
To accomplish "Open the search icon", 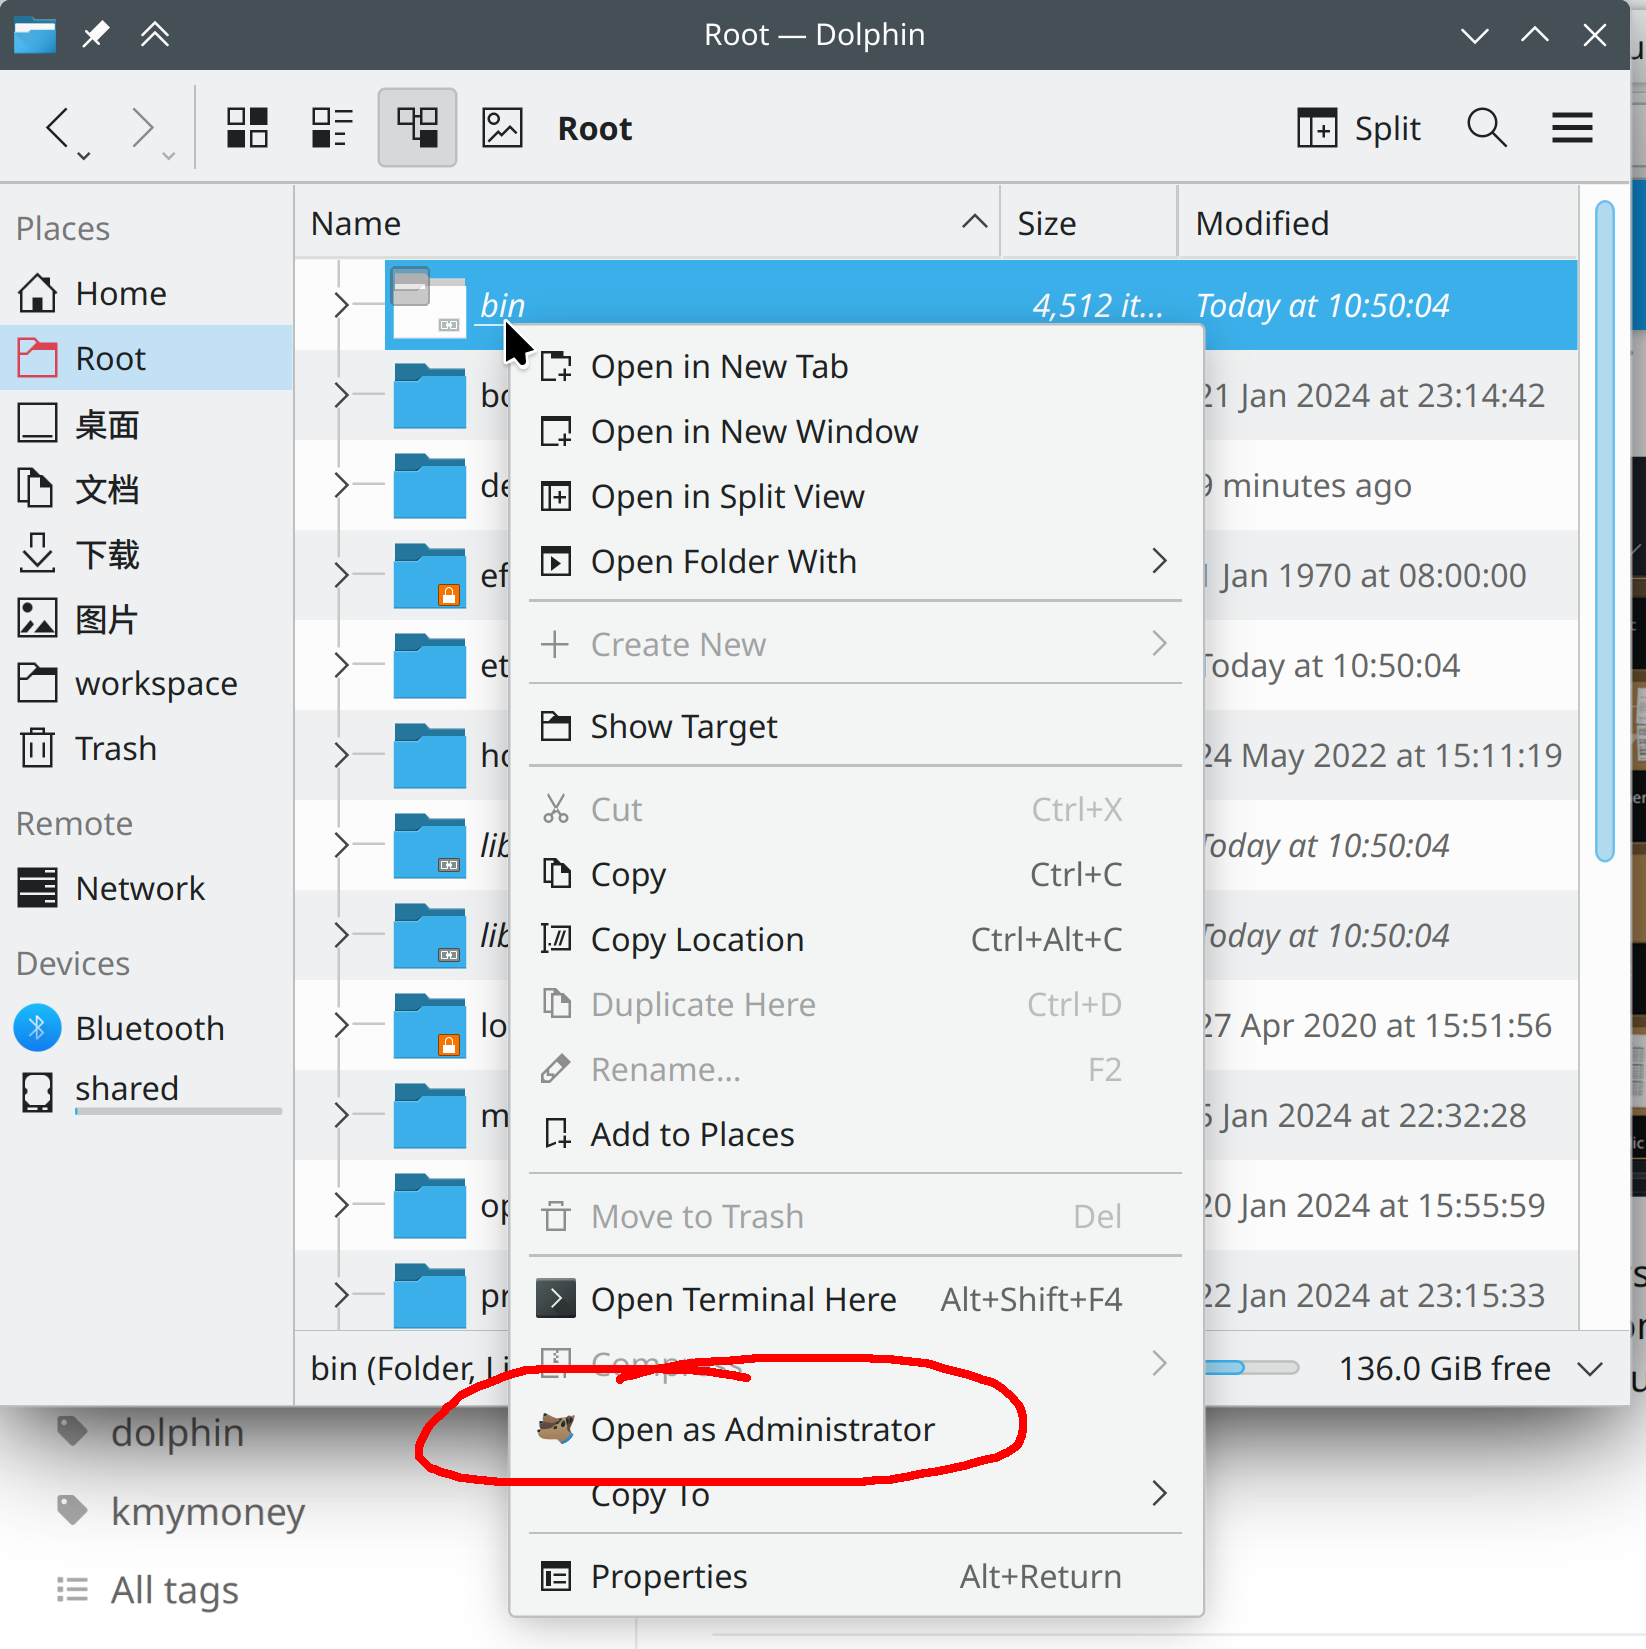I will pyautogui.click(x=1487, y=127).
